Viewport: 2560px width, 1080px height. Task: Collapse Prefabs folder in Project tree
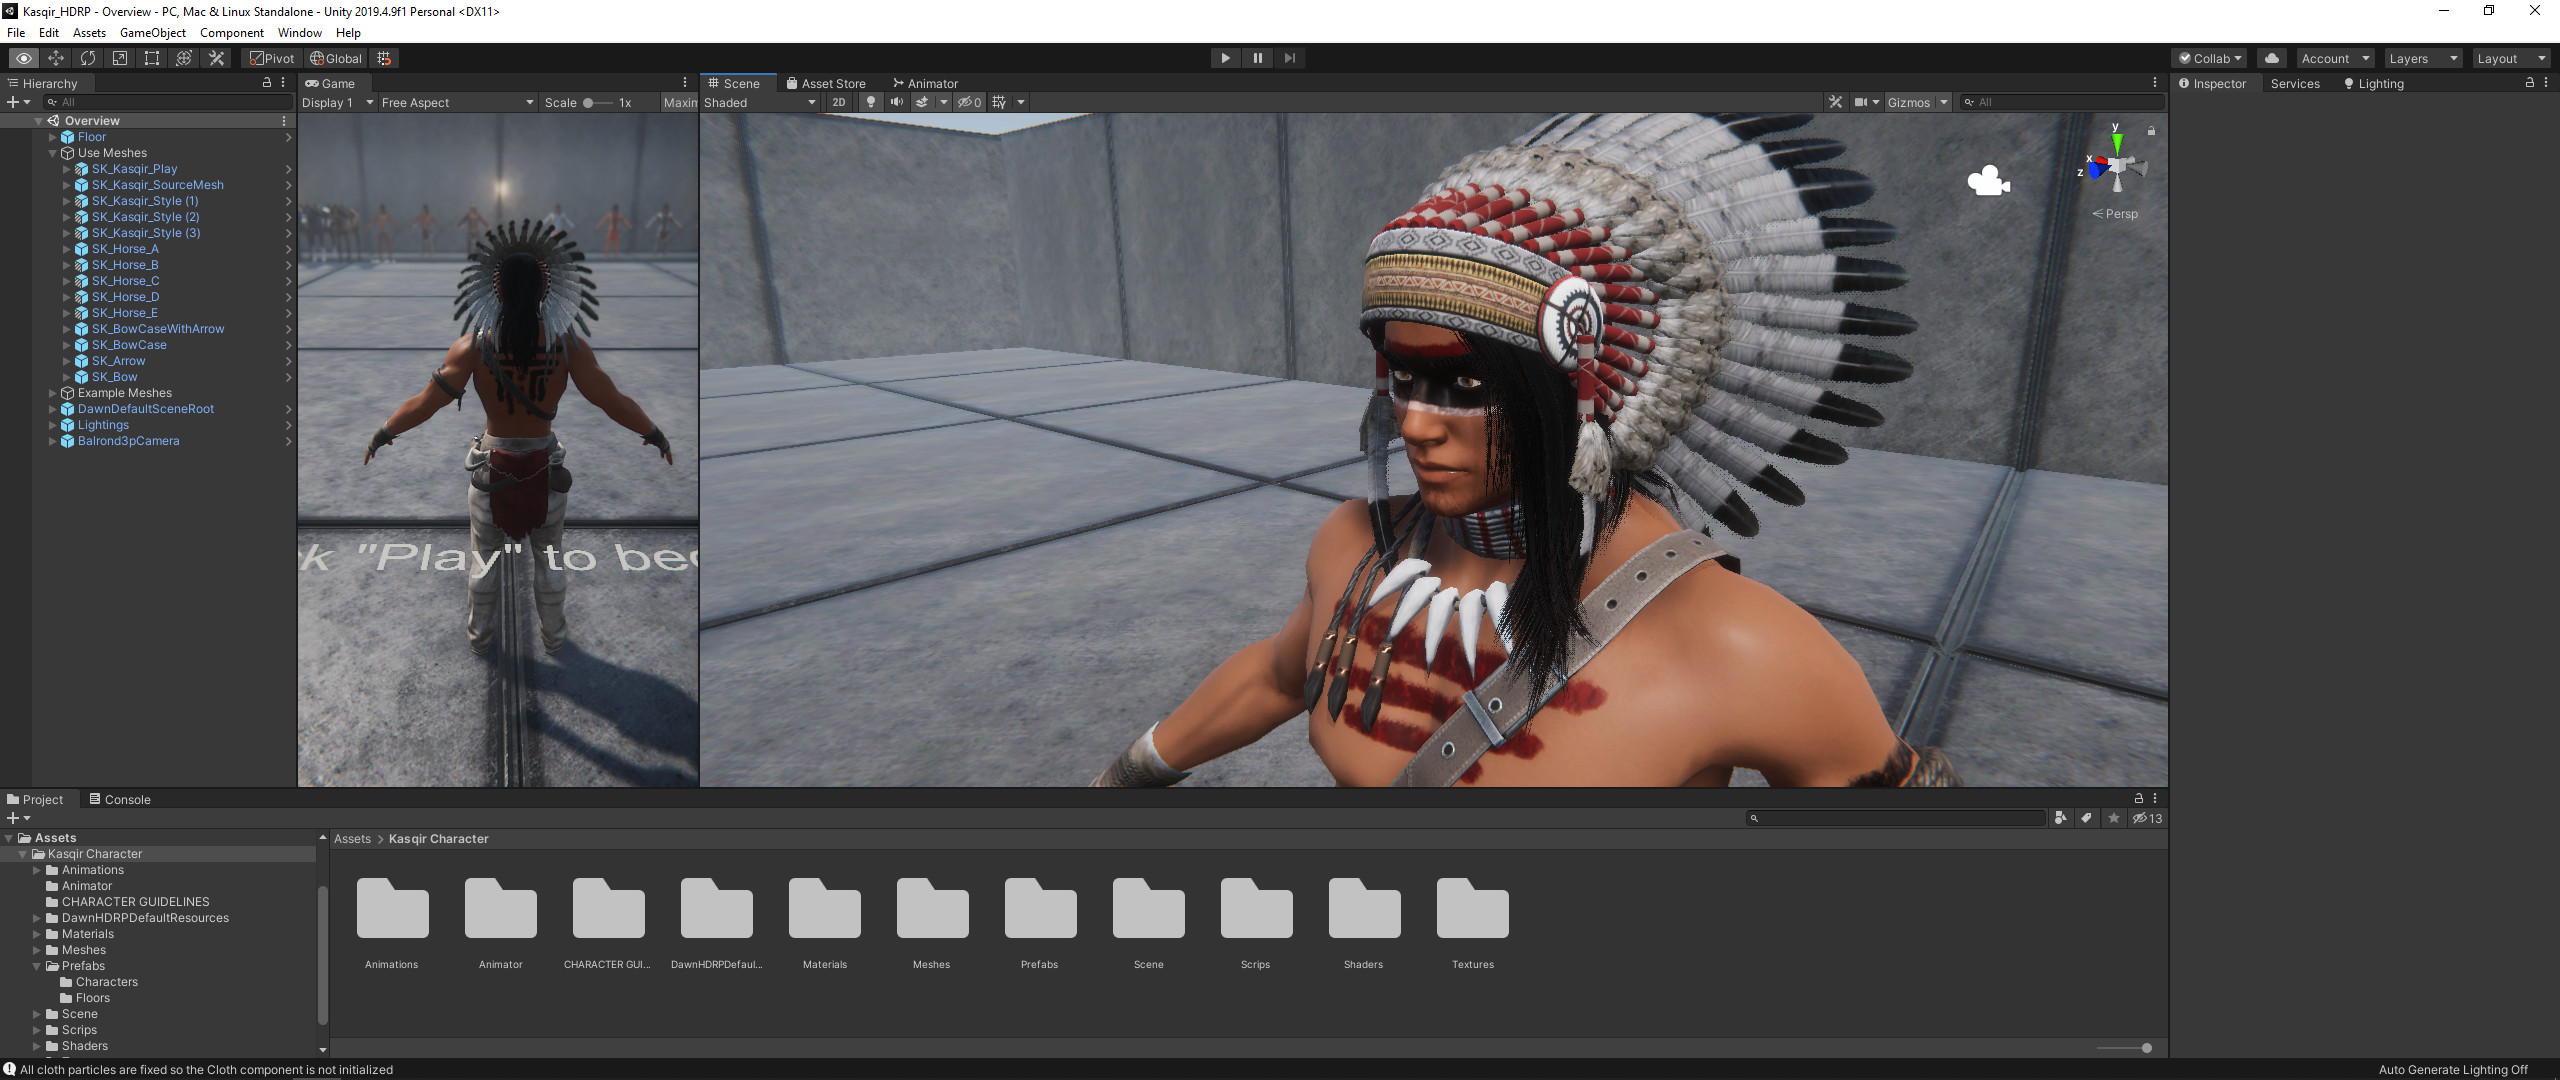[x=37, y=966]
